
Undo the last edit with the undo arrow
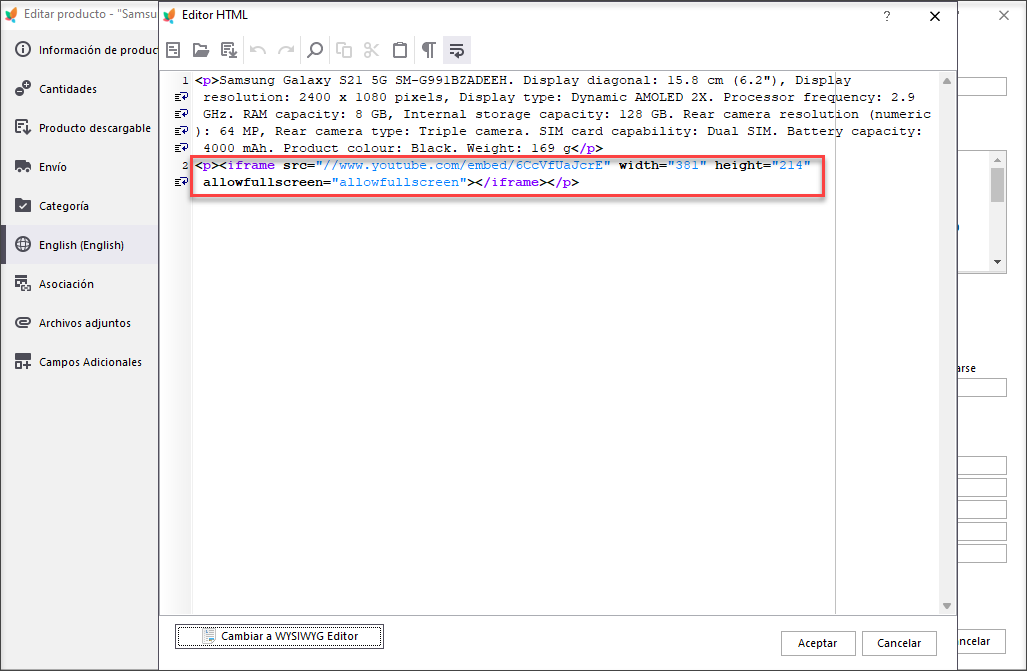point(258,50)
